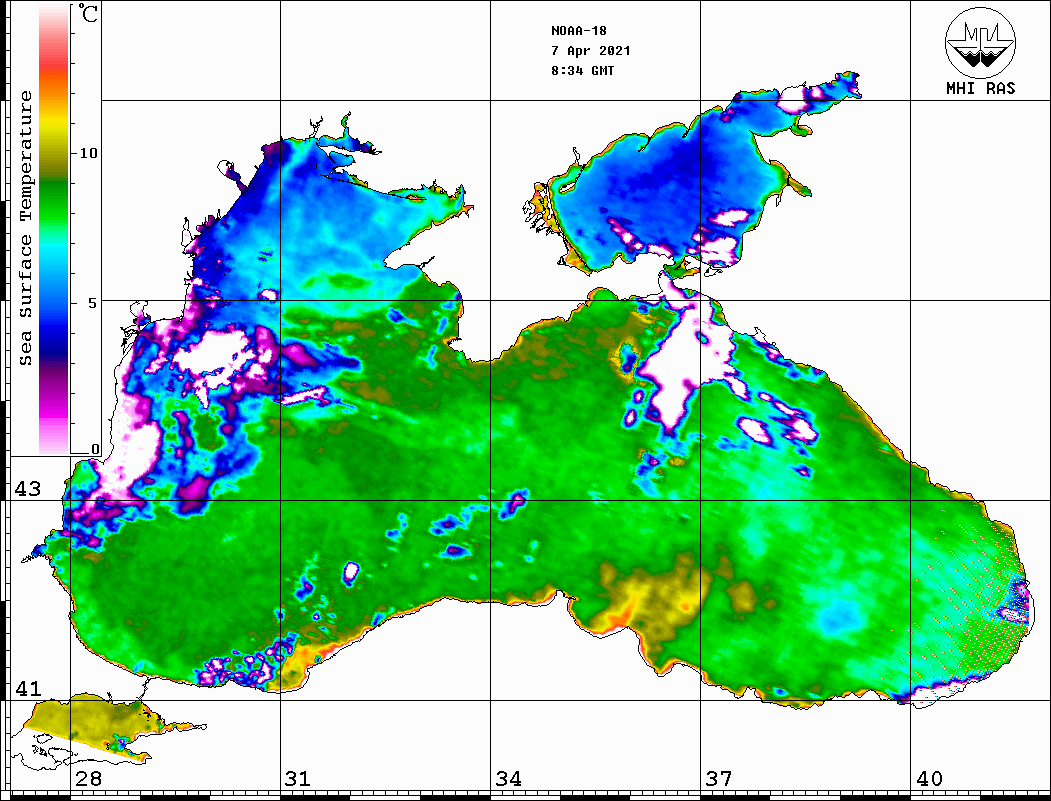This screenshot has height=801, width=1051.
Task: Click the '10' tick on the temperature scale
Action: (88, 153)
